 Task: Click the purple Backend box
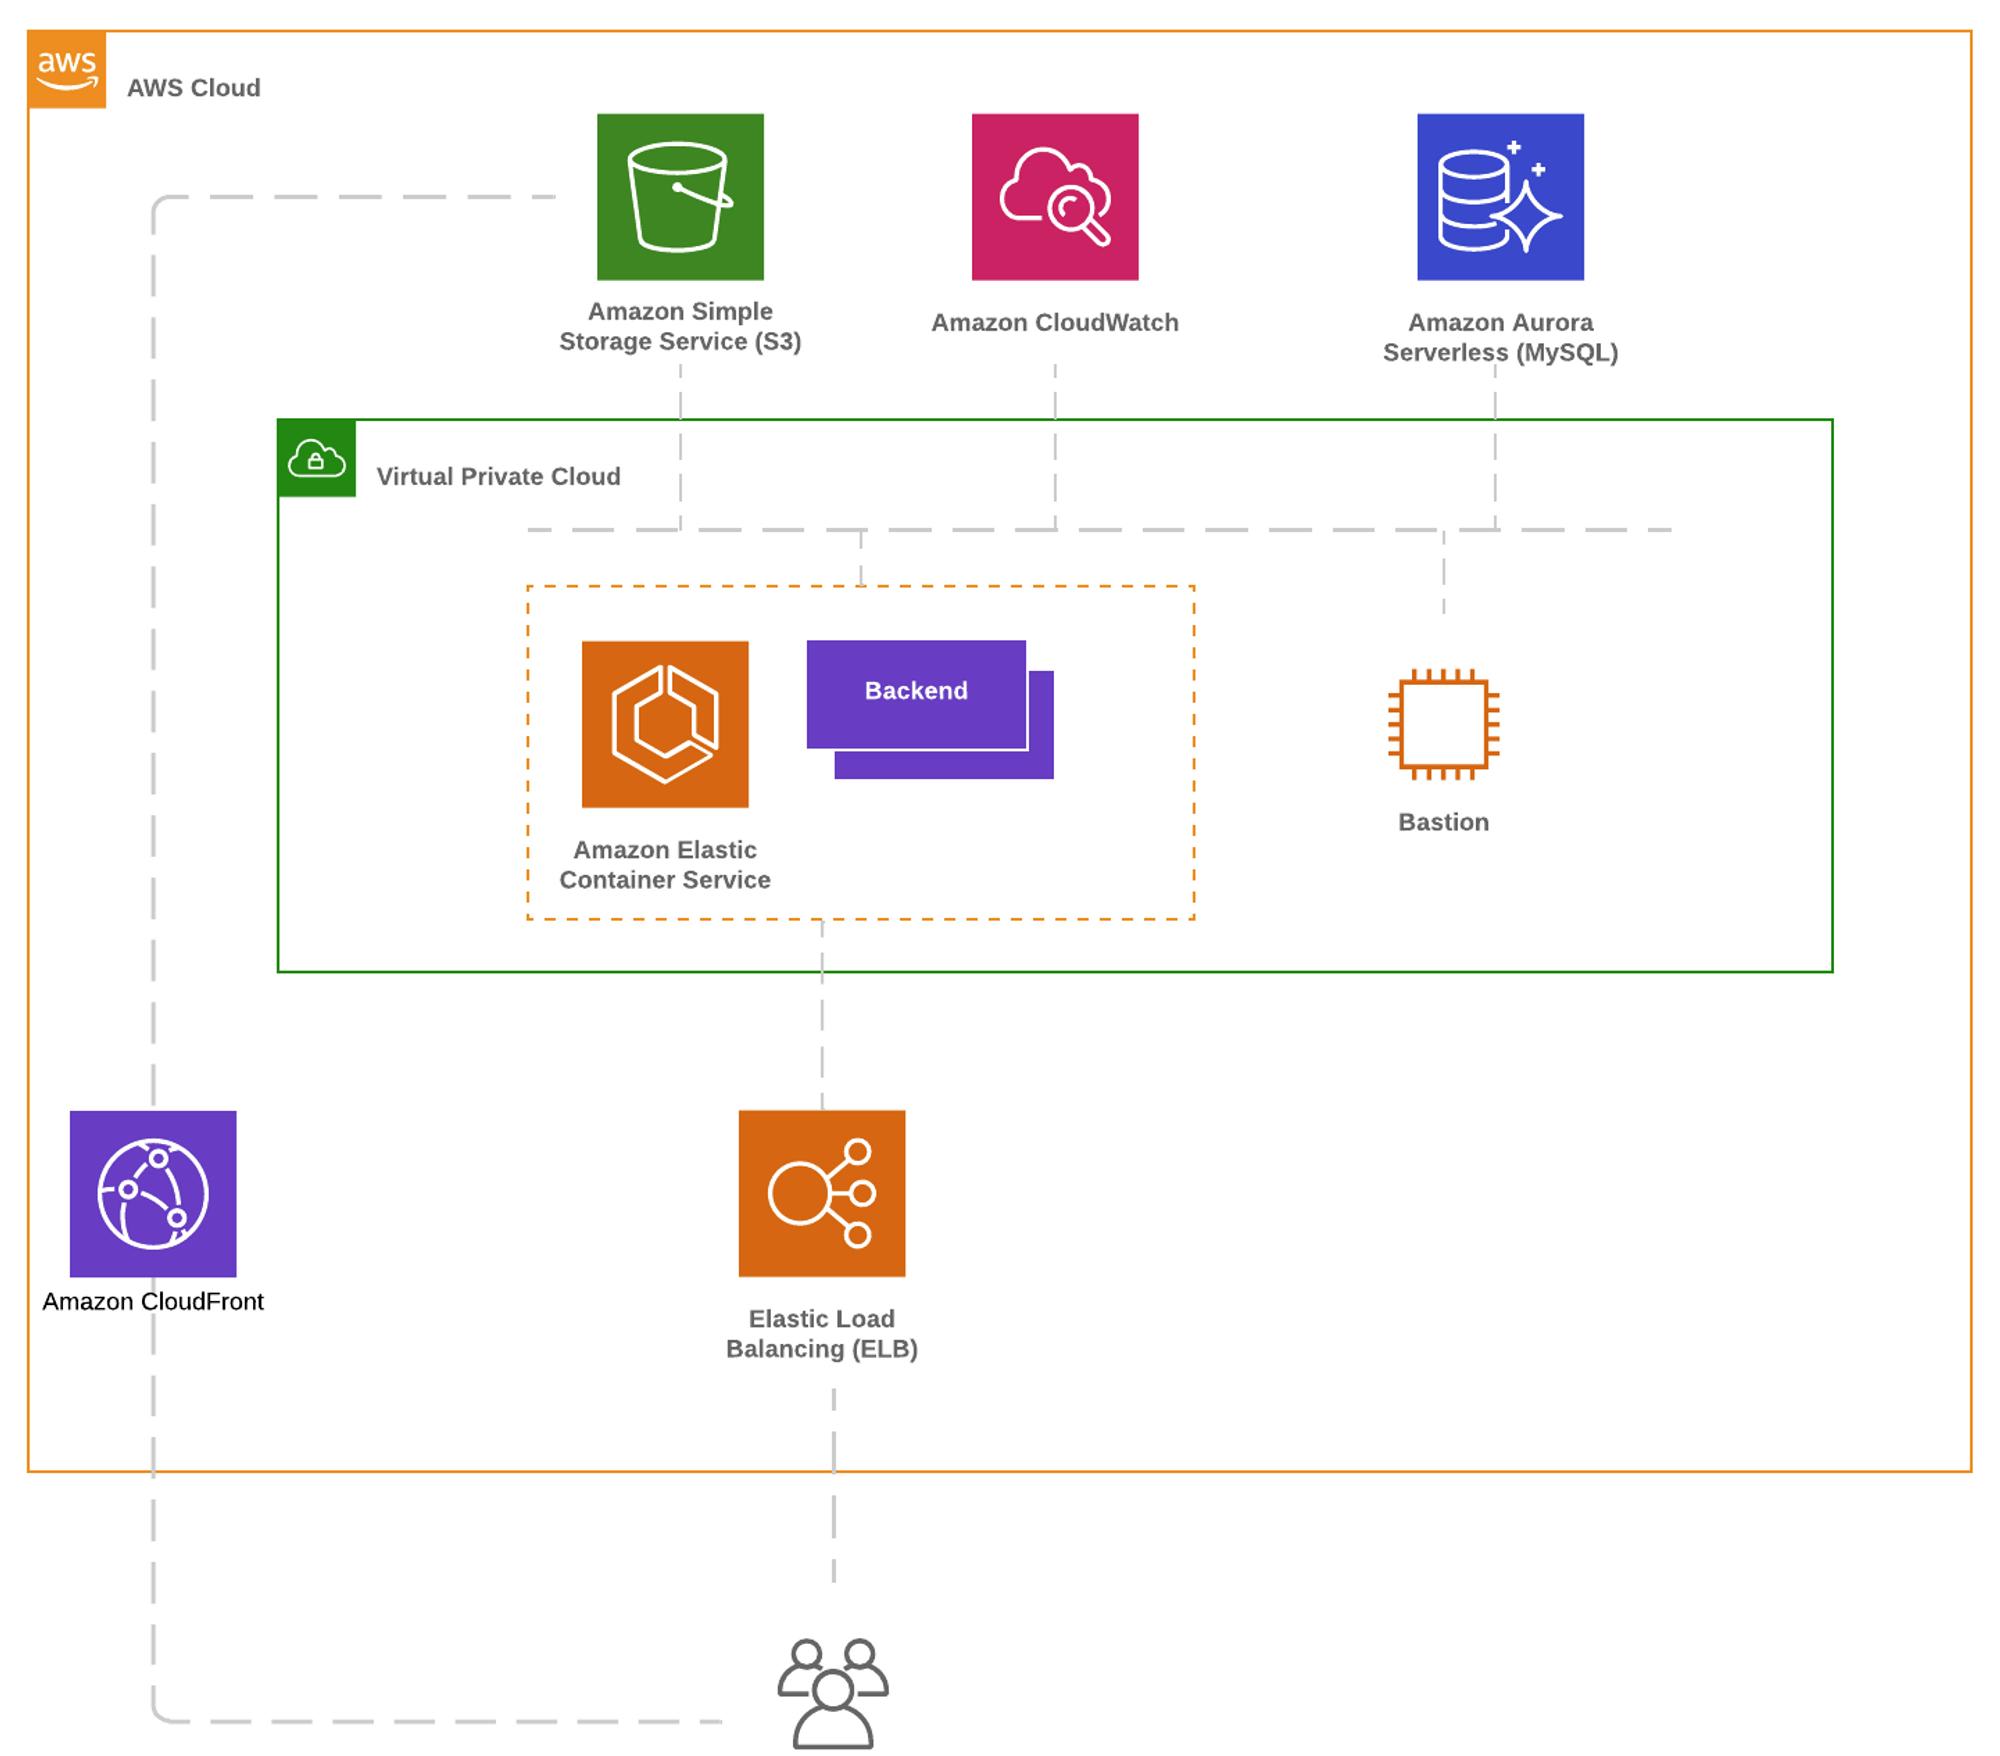[916, 693]
